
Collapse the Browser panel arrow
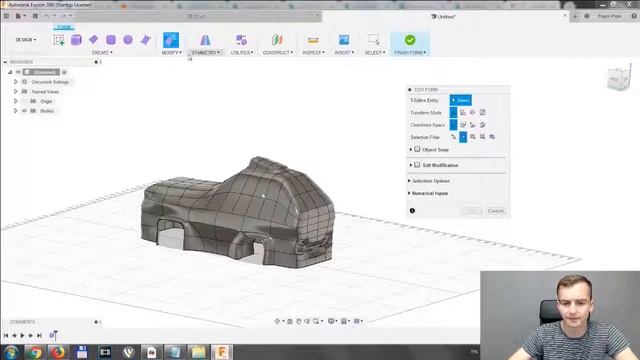[x=5, y=62]
